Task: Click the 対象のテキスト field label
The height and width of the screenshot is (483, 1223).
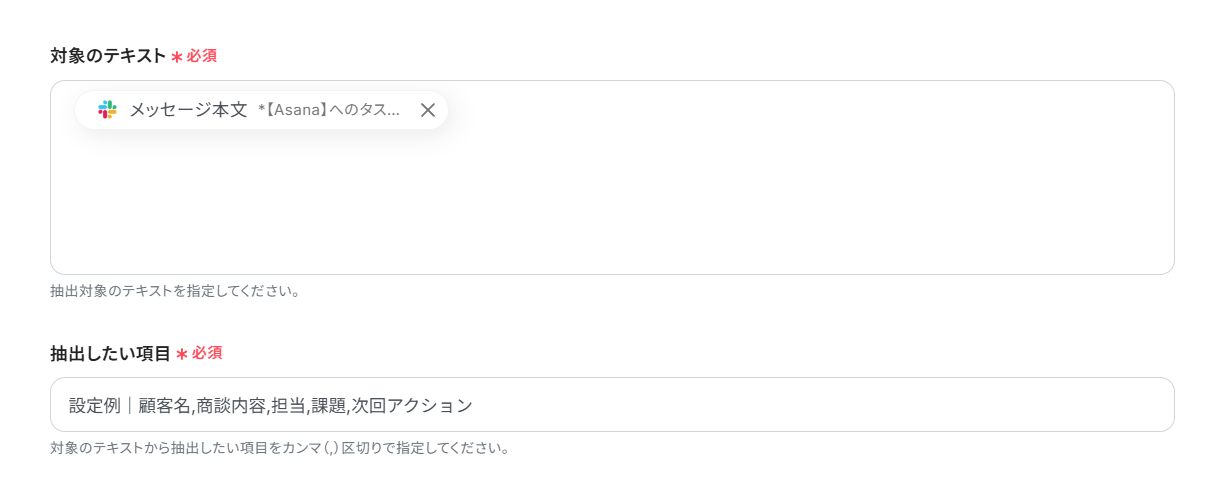Action: [x=108, y=56]
